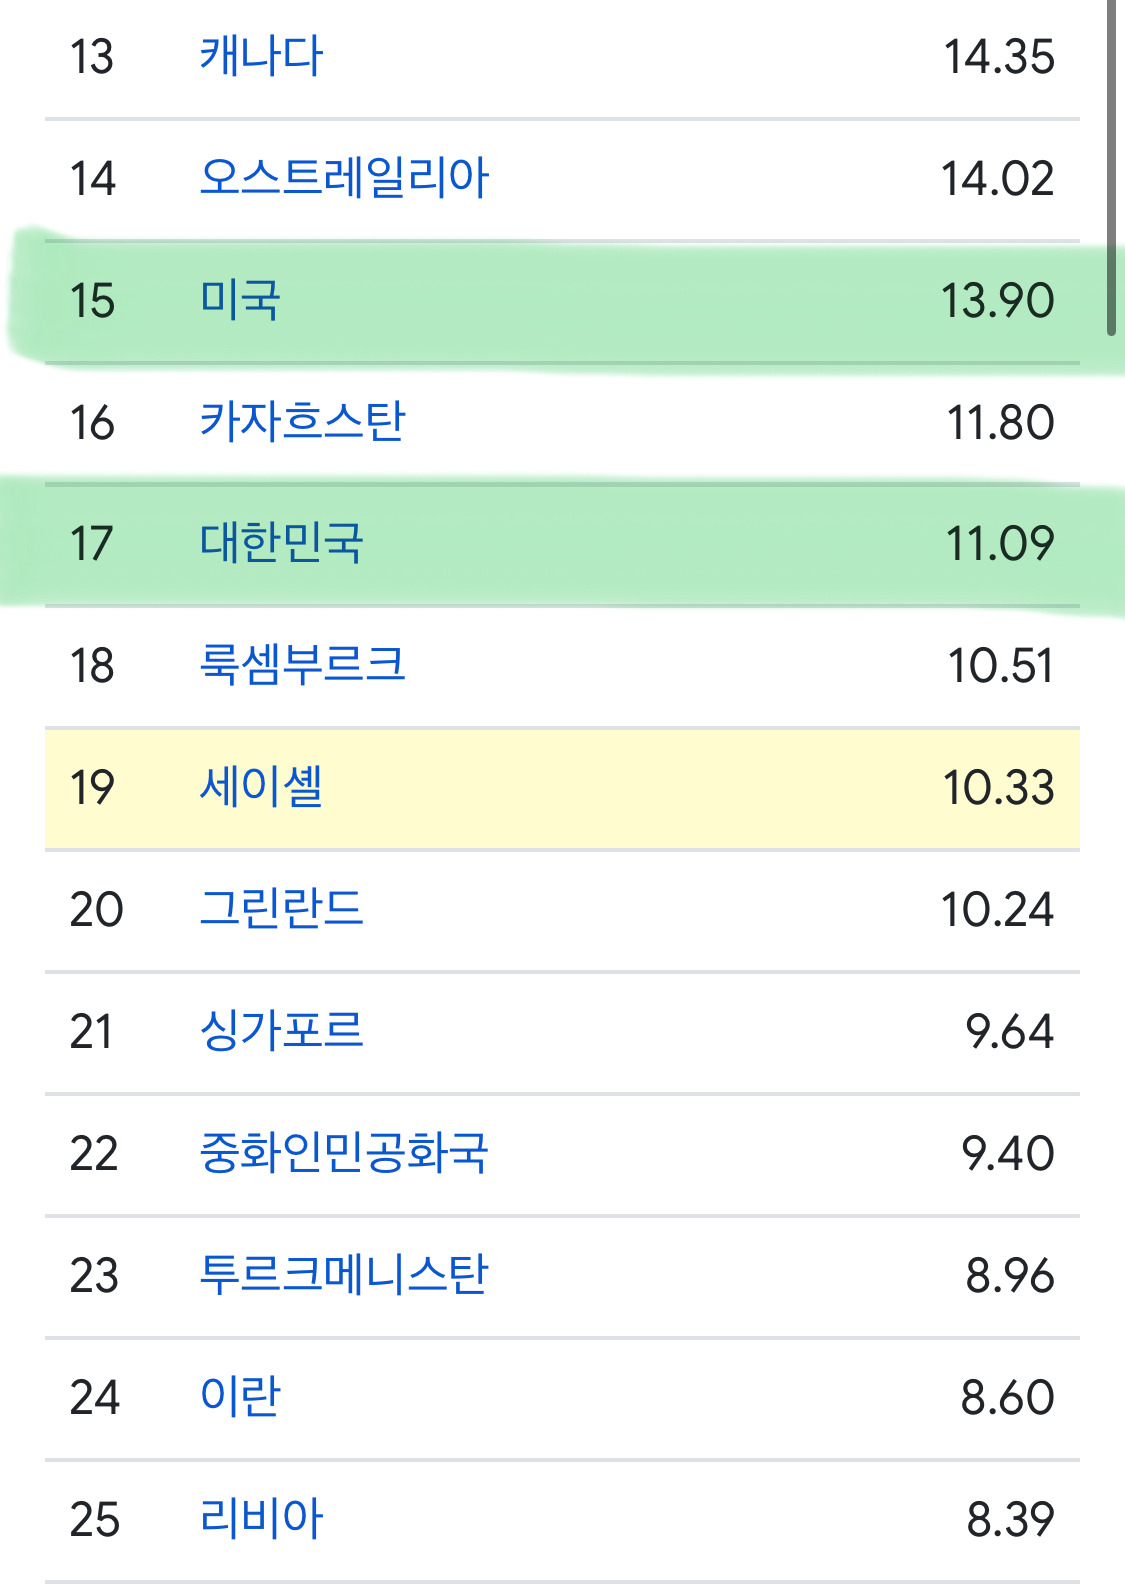Click the 그린란드 country link
1125x1591 pixels.
(281, 909)
